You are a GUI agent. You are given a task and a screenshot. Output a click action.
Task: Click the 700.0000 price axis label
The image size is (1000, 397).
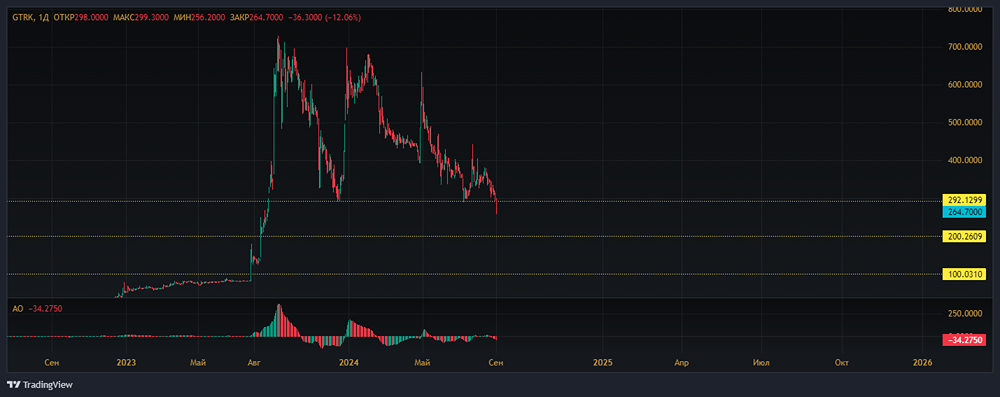[966, 47]
